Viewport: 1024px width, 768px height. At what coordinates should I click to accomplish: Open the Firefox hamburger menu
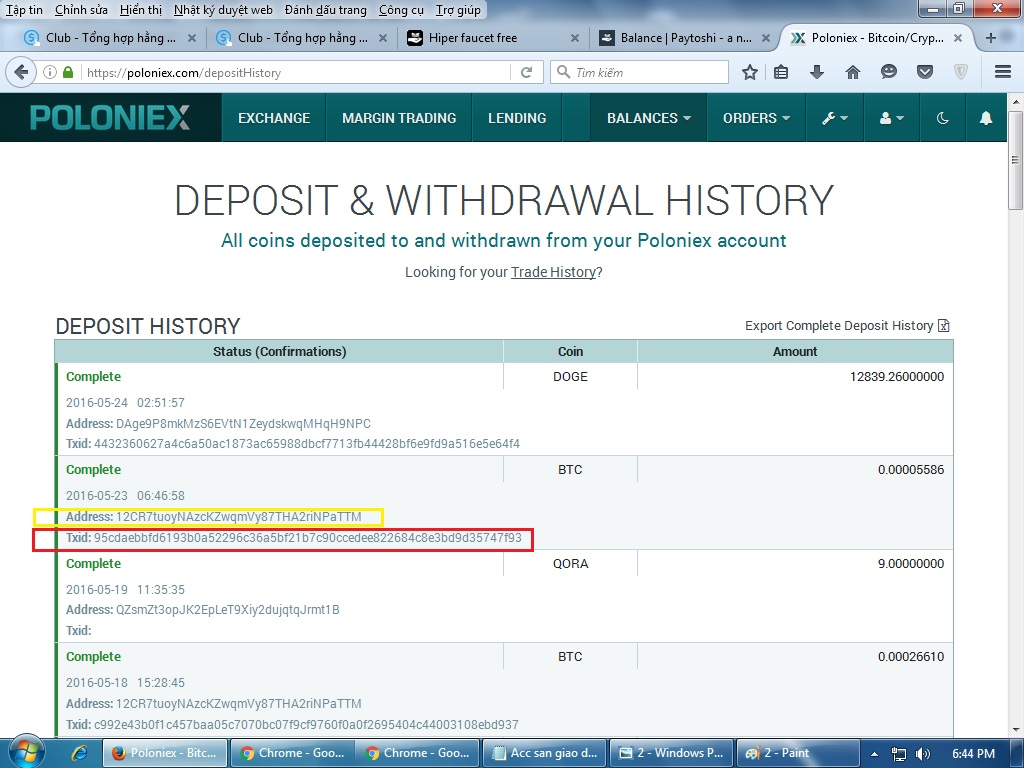[1003, 72]
